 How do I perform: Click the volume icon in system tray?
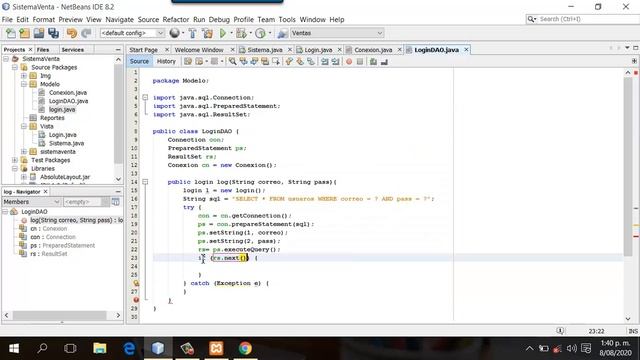[571, 348]
